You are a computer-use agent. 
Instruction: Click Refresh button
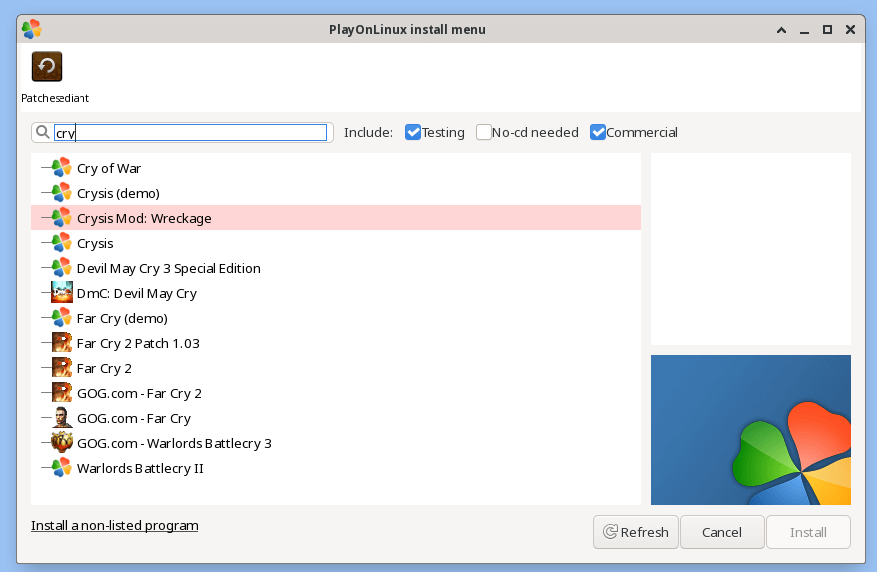(636, 532)
